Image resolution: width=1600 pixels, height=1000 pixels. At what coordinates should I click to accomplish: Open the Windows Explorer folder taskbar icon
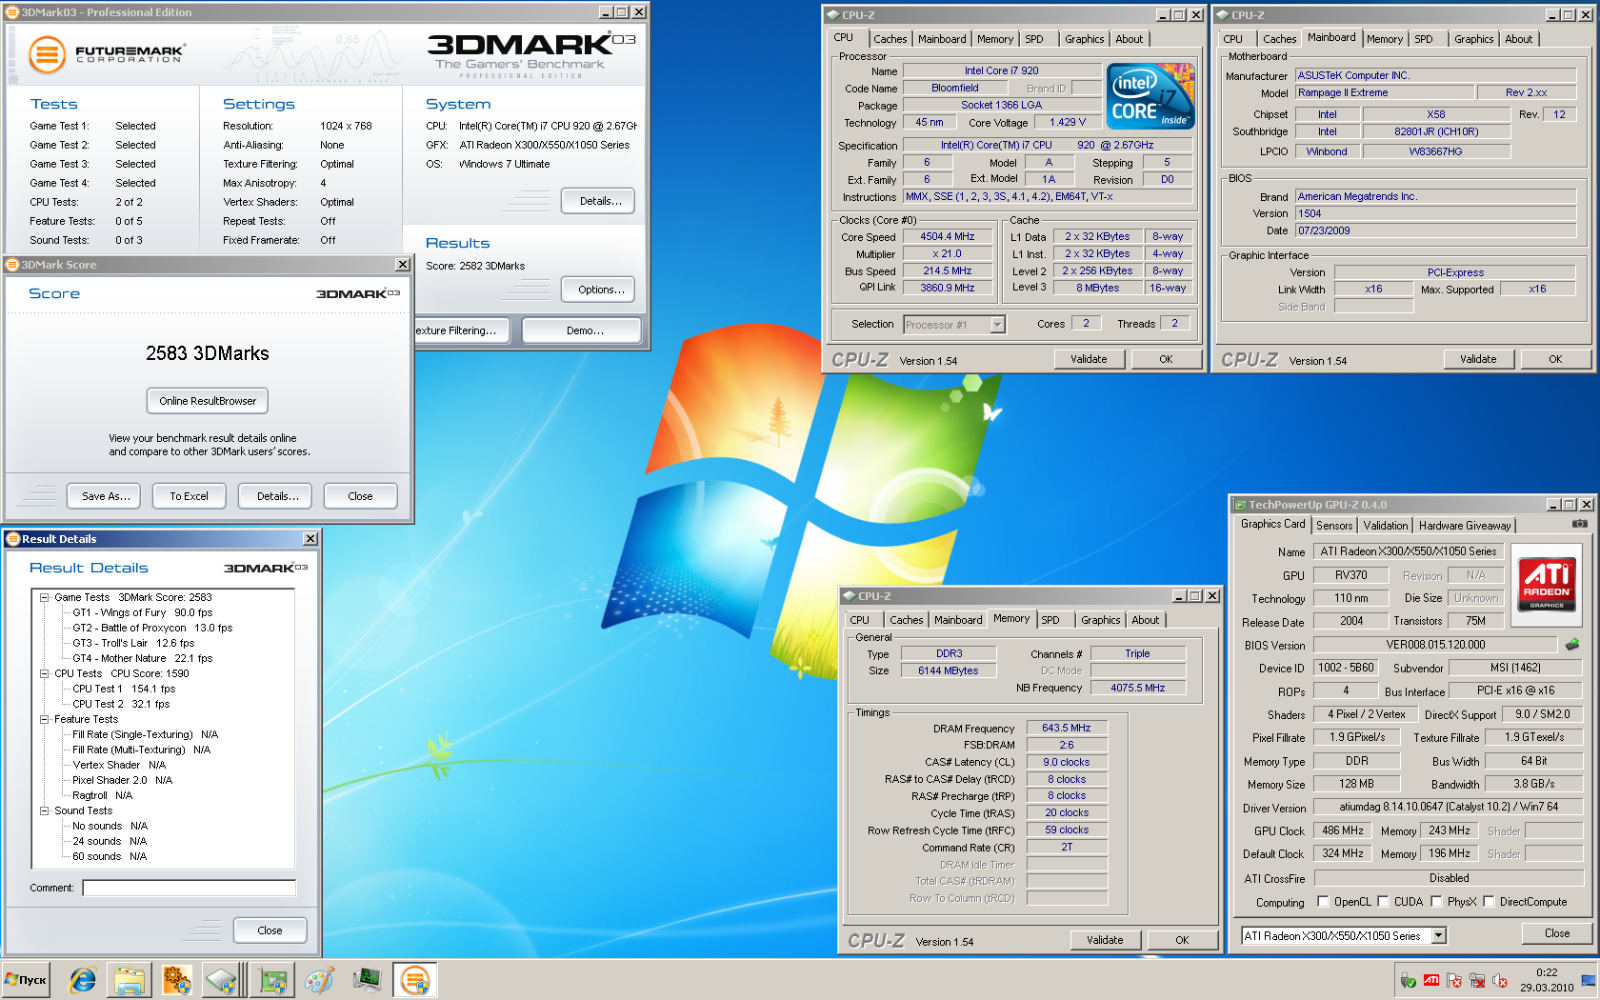point(129,980)
